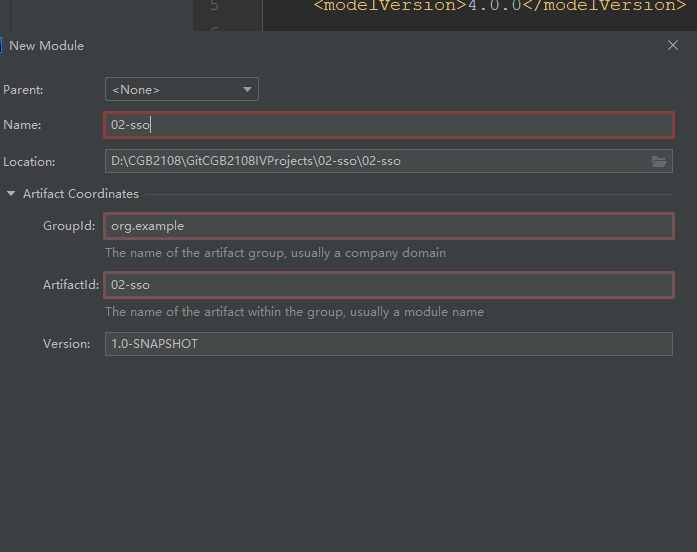
Task: Click the Location: label
Action: coord(29,162)
